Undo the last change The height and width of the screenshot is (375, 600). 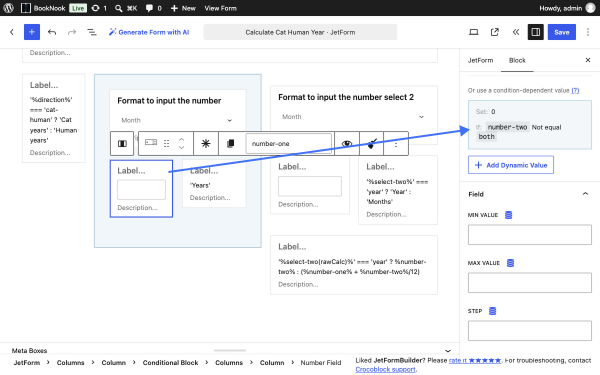(x=52, y=32)
